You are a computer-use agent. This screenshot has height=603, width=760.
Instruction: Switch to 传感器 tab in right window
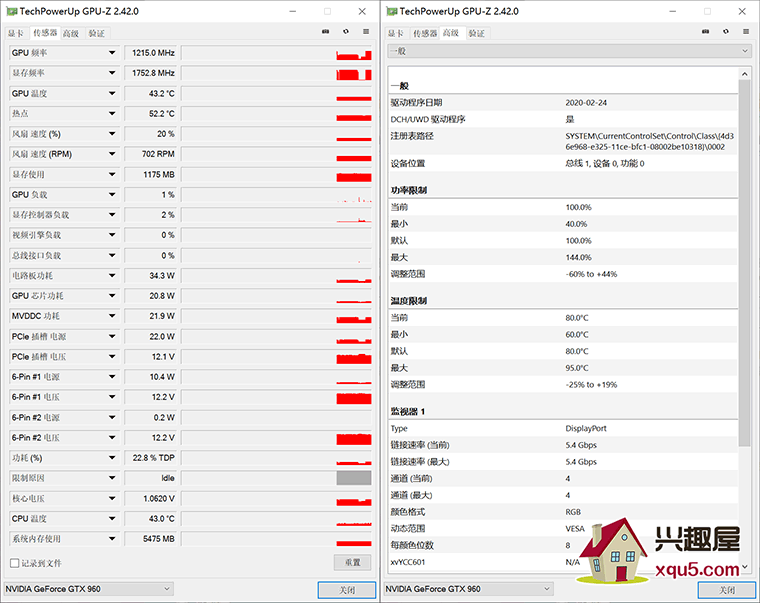(425, 33)
